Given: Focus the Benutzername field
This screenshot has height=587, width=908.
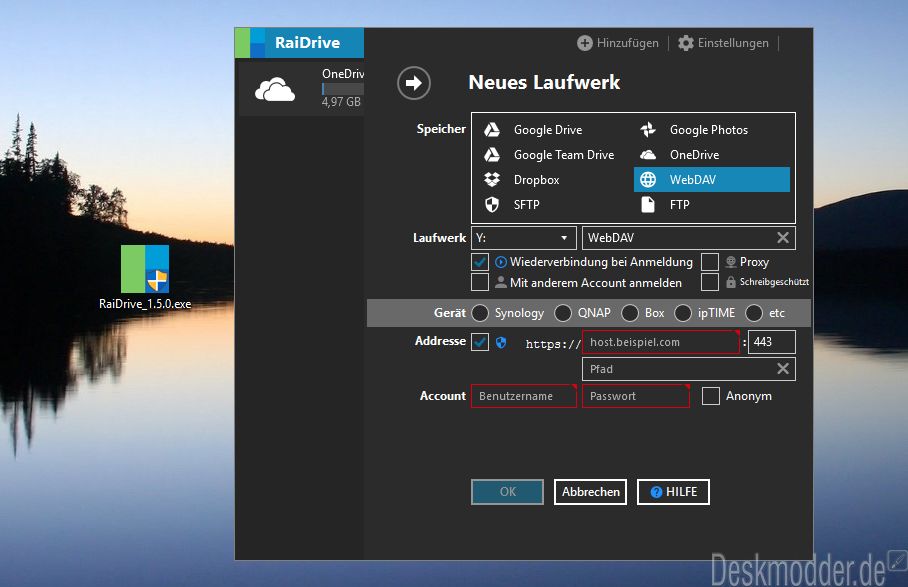Looking at the screenshot, I should click(523, 396).
